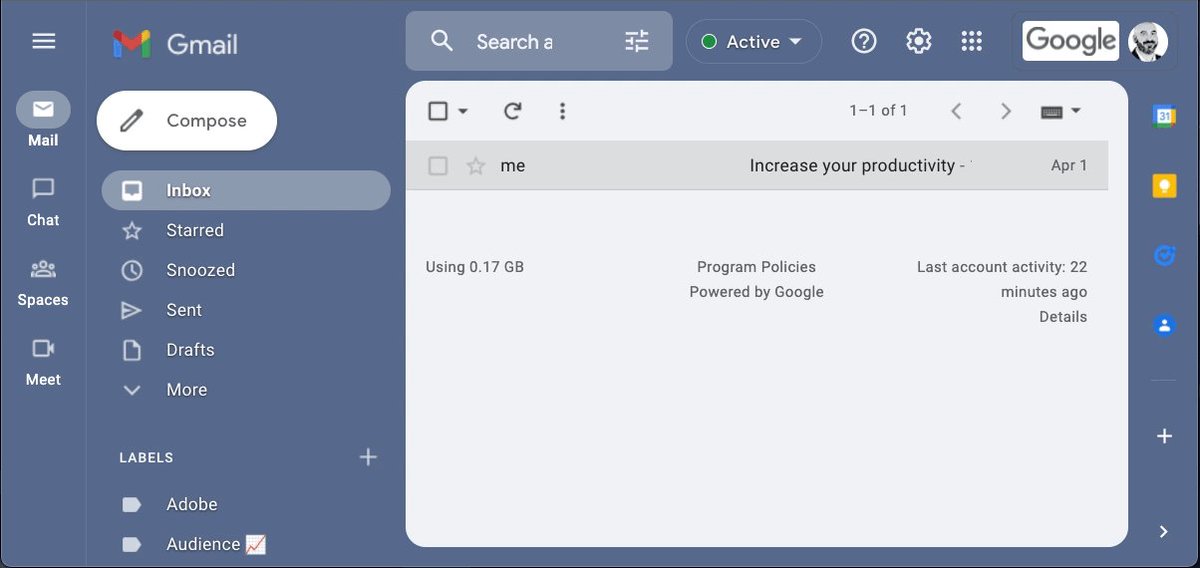
Task: Show search options filter icon
Action: tap(636, 41)
